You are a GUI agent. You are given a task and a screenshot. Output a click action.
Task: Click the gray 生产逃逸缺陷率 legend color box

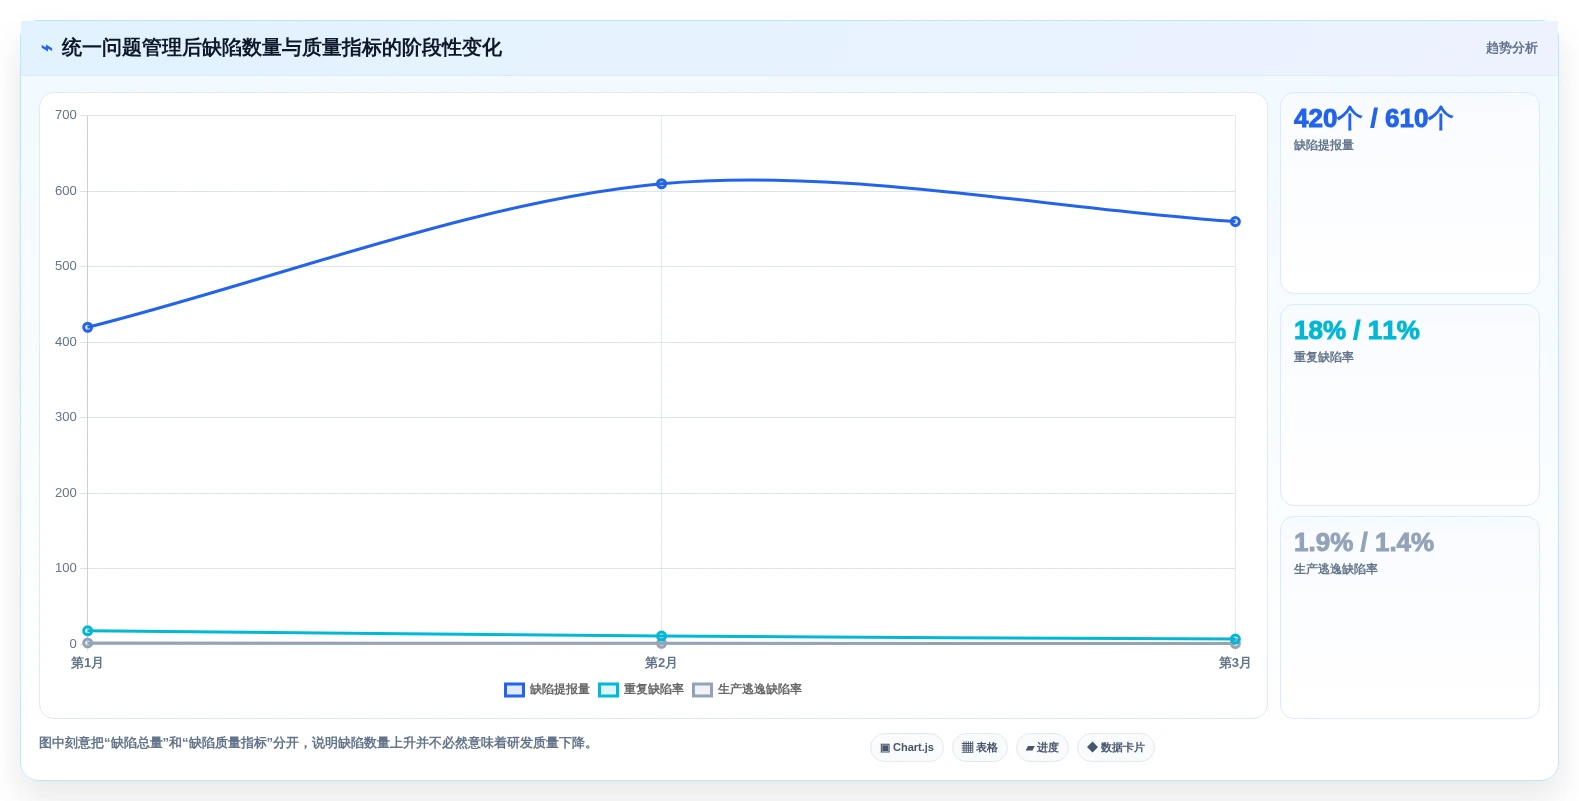point(702,690)
